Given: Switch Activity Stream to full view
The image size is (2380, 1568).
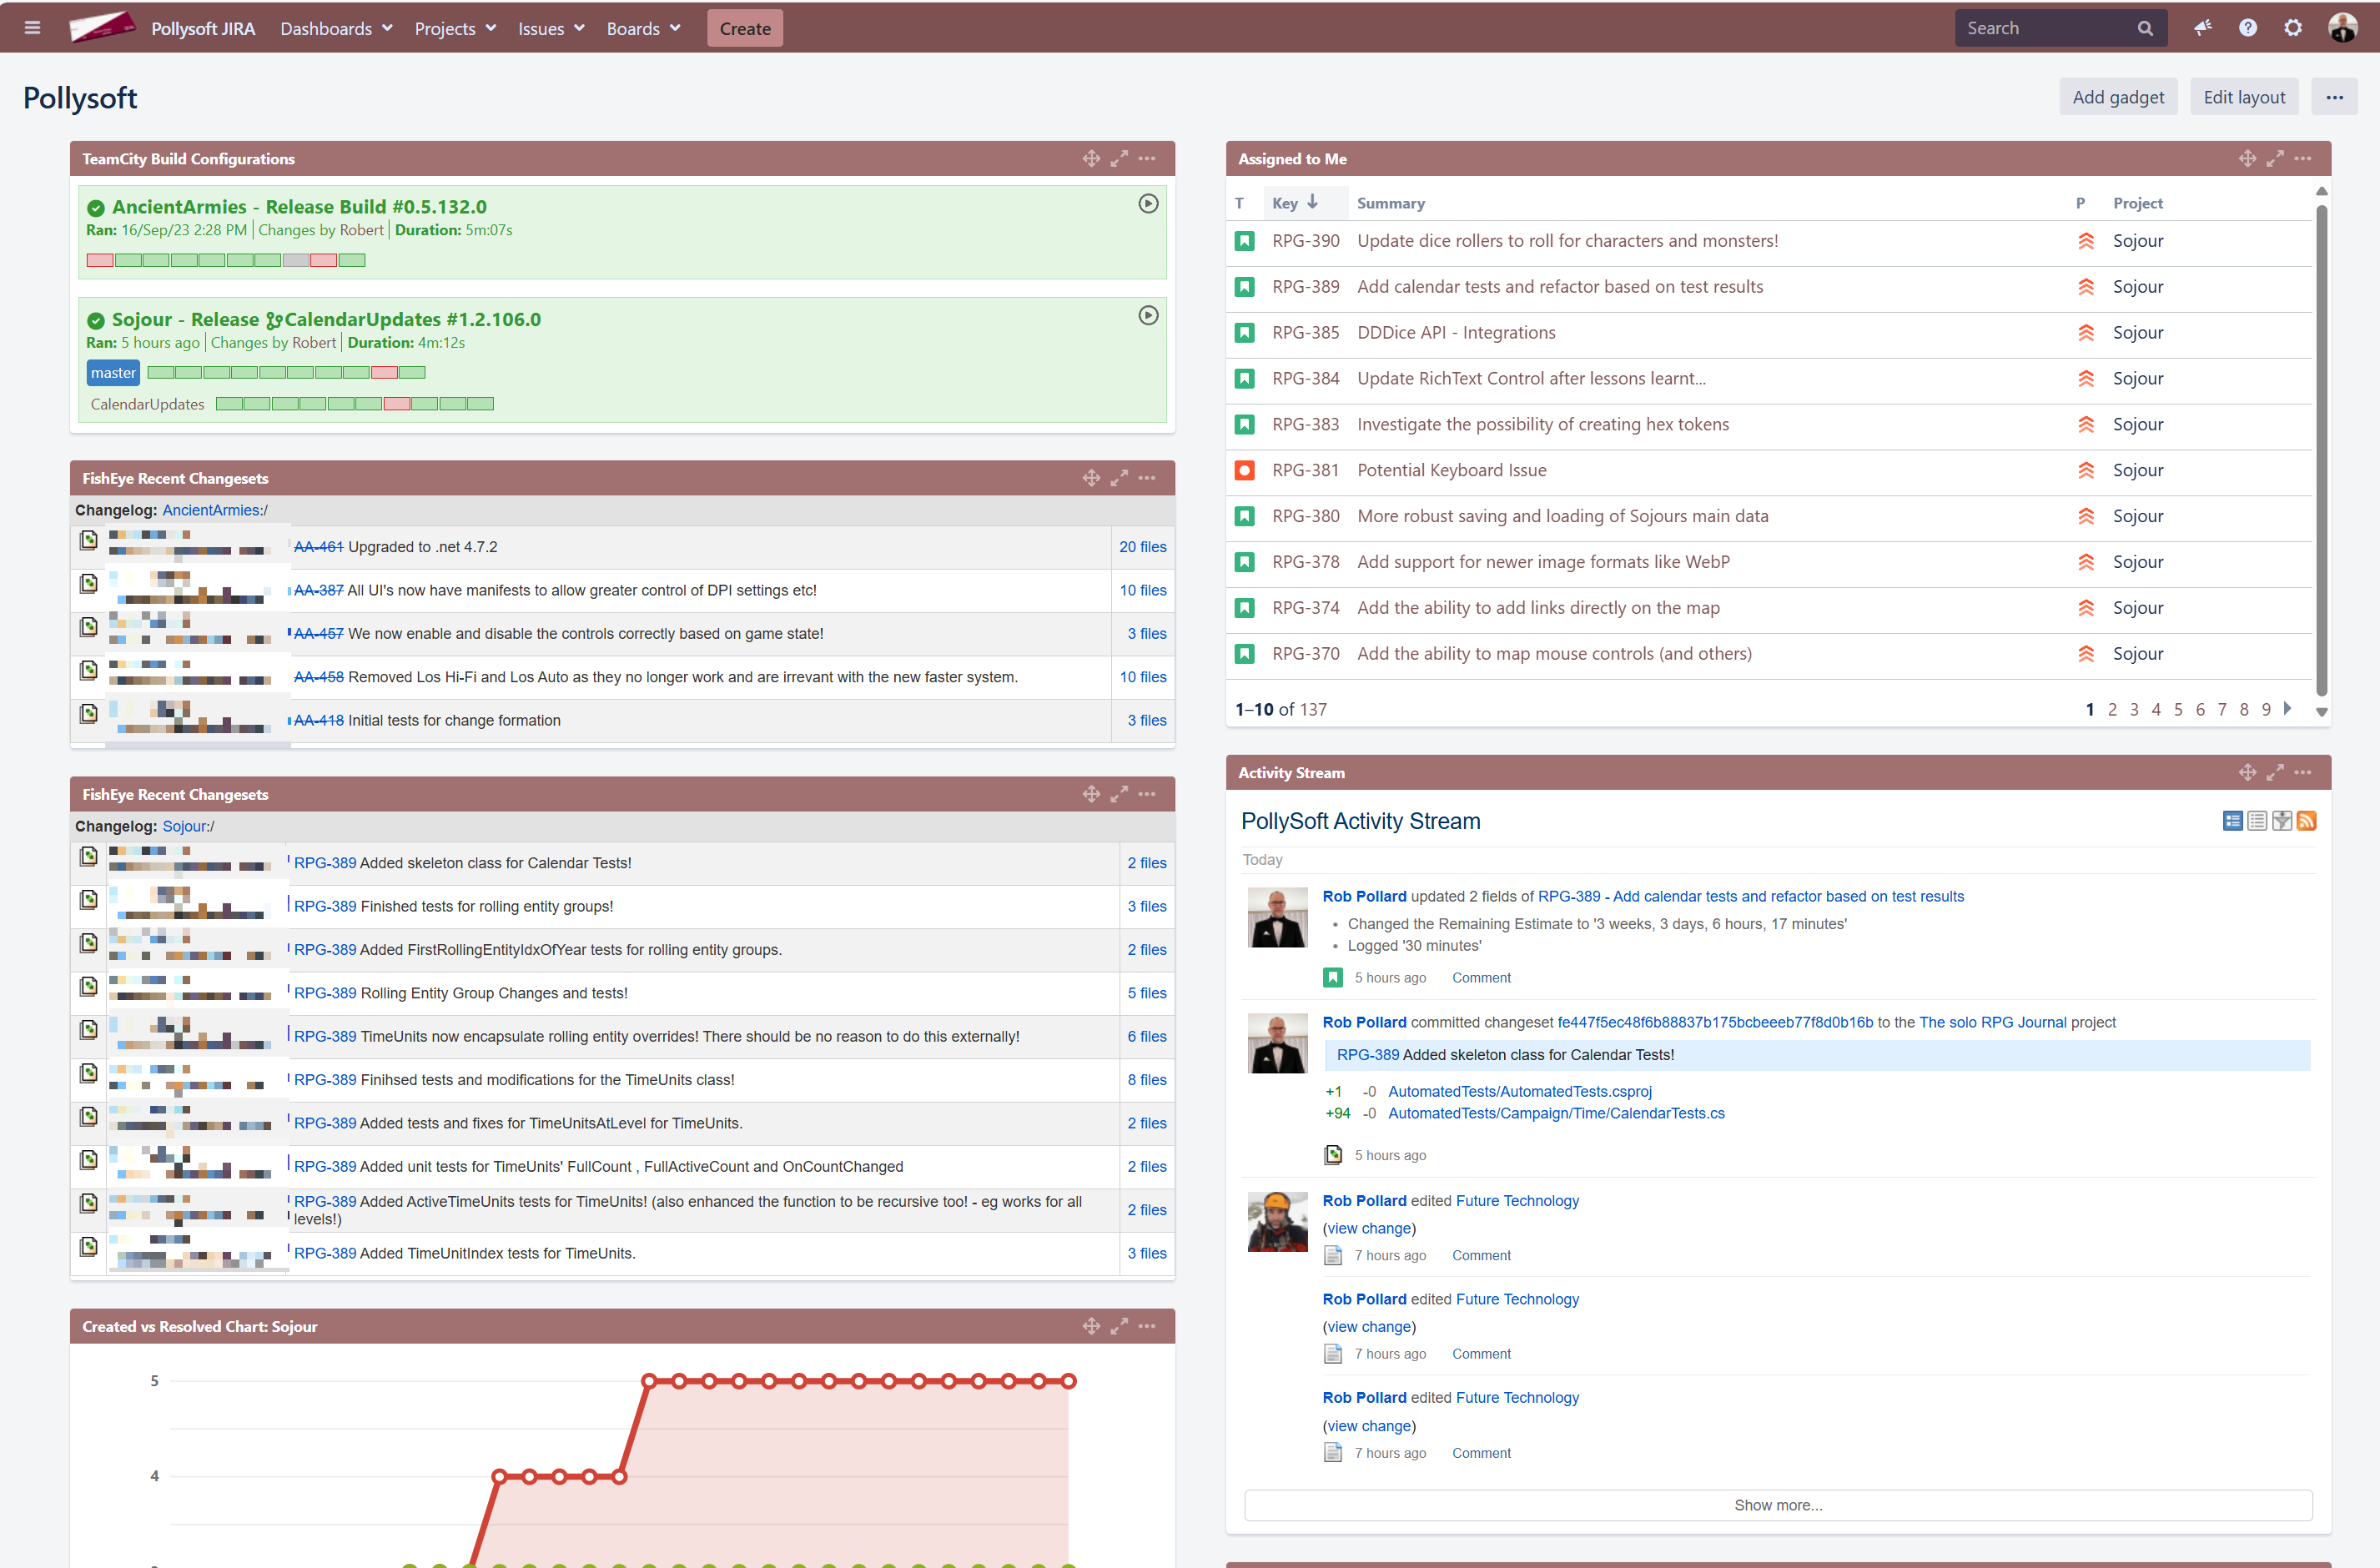Looking at the screenshot, I should [2232, 821].
